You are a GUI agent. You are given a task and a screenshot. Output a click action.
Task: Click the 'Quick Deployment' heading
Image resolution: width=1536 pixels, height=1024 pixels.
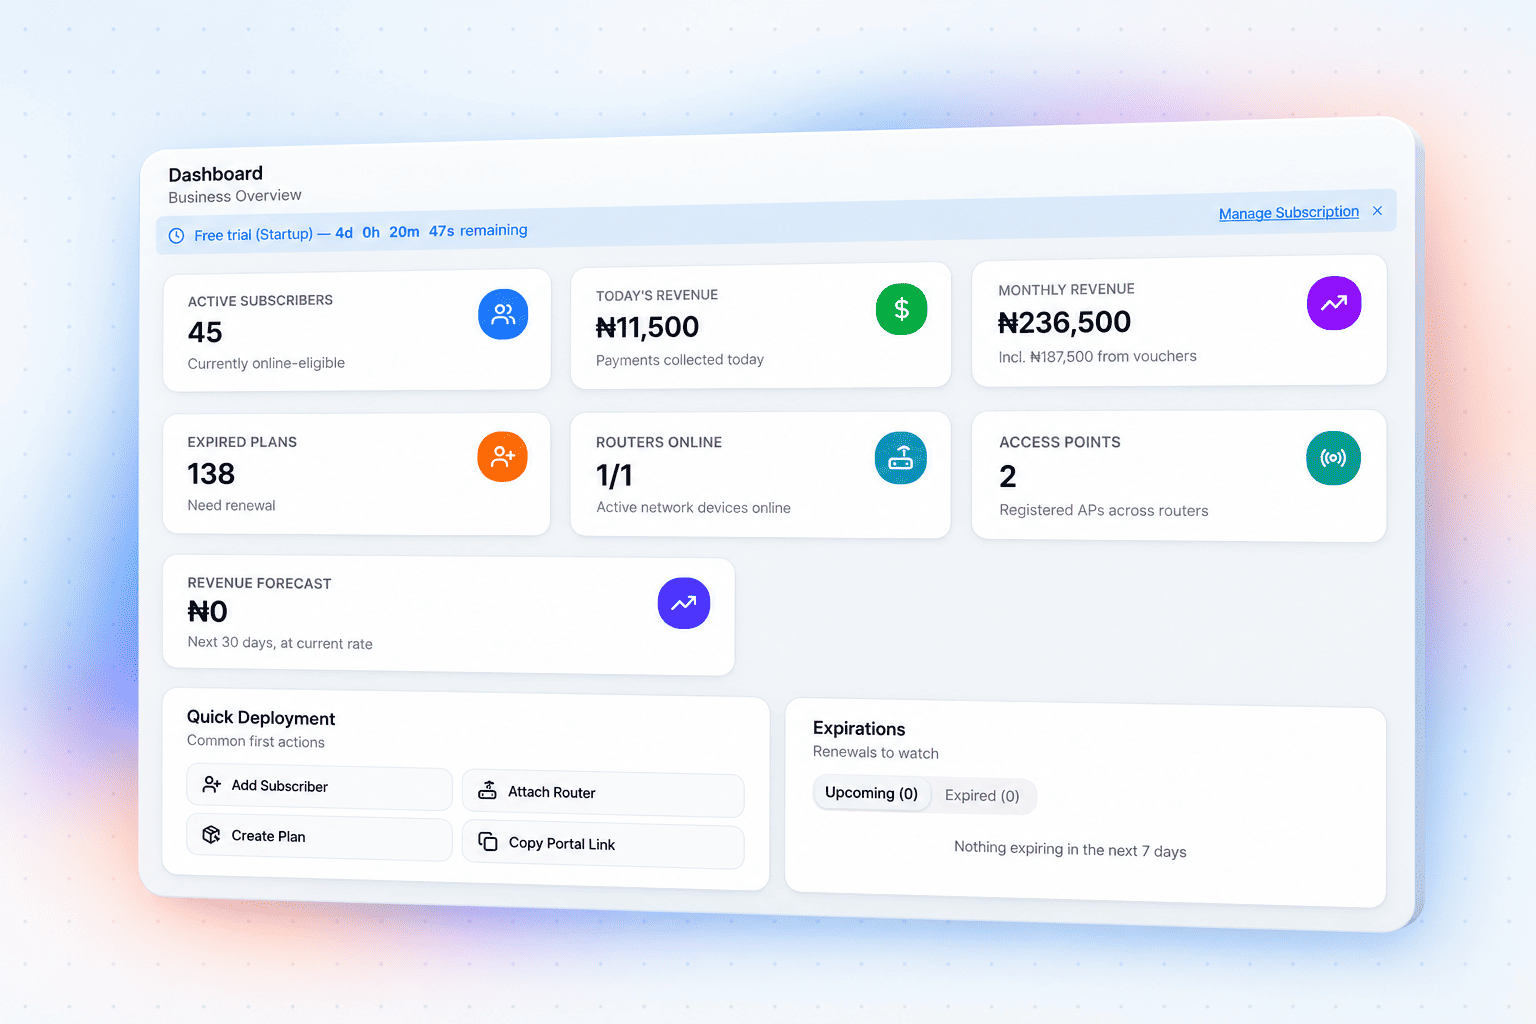click(261, 718)
